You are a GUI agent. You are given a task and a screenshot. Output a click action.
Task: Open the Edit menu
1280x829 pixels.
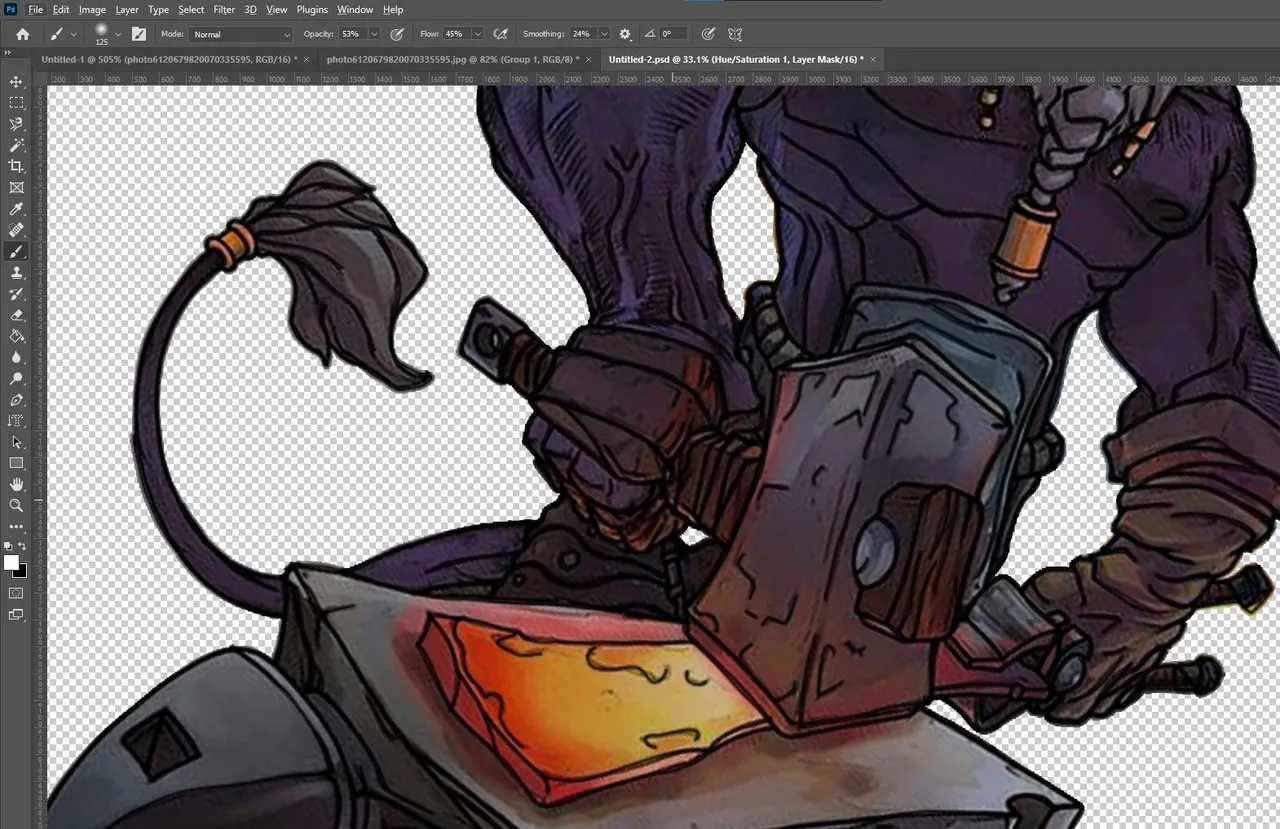[x=61, y=9]
